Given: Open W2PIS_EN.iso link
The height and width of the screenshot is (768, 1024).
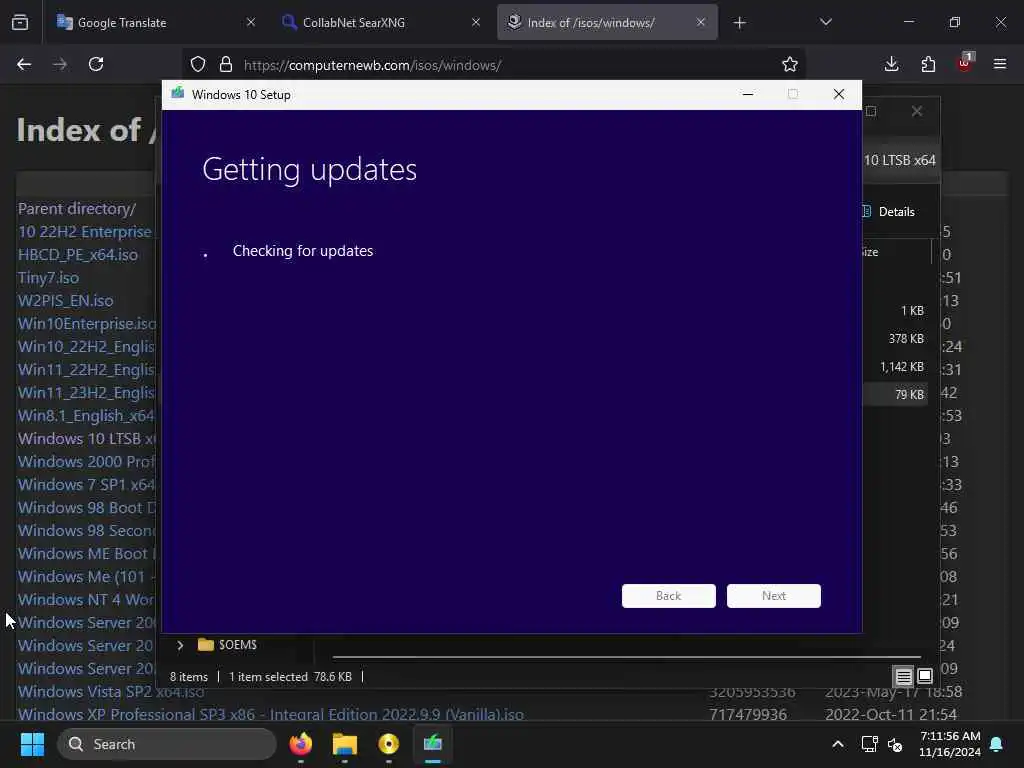Looking at the screenshot, I should click(65, 300).
